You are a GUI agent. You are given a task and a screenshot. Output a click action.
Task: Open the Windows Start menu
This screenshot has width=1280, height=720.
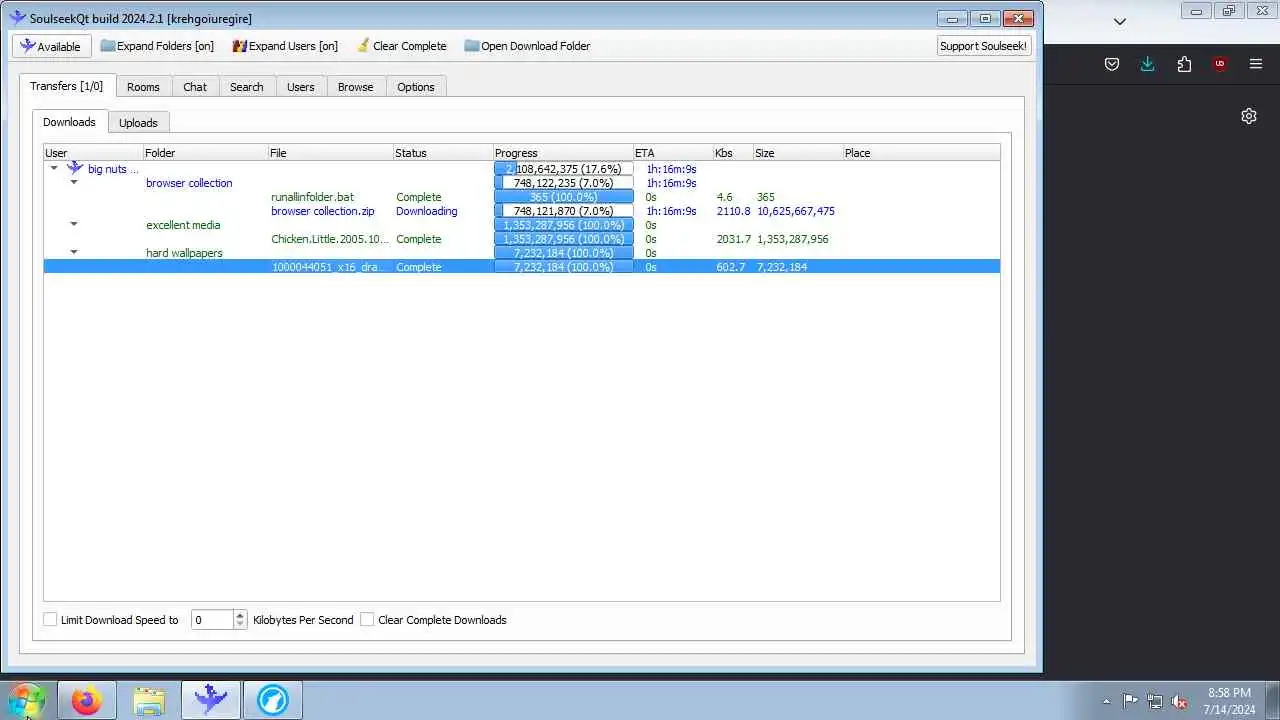[25, 700]
